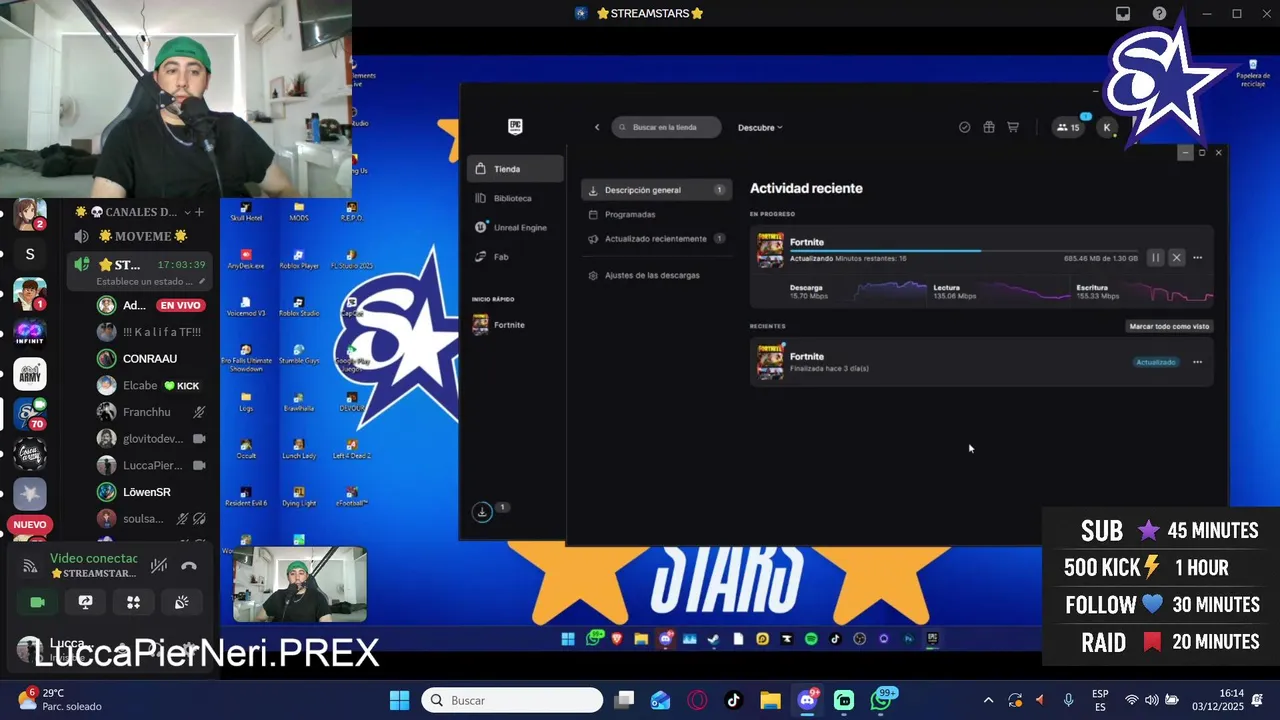Open the Discord inbox icon in title bar
Screen dimensions: 1280x720
coord(1123,13)
